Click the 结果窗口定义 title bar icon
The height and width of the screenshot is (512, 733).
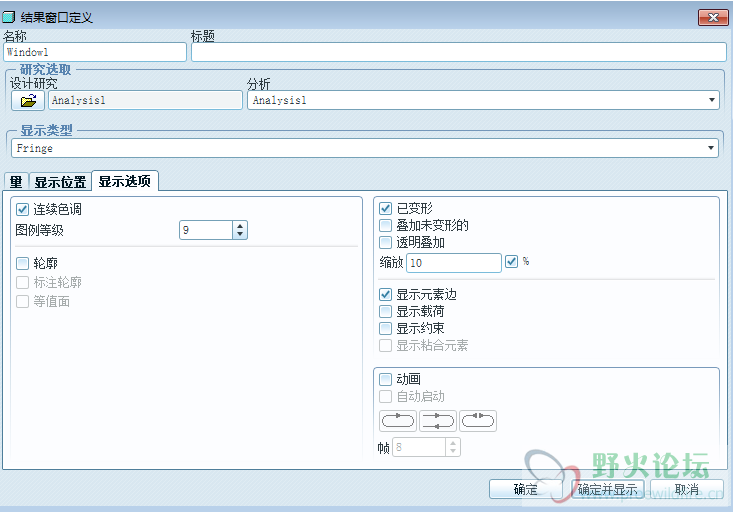[8, 17]
